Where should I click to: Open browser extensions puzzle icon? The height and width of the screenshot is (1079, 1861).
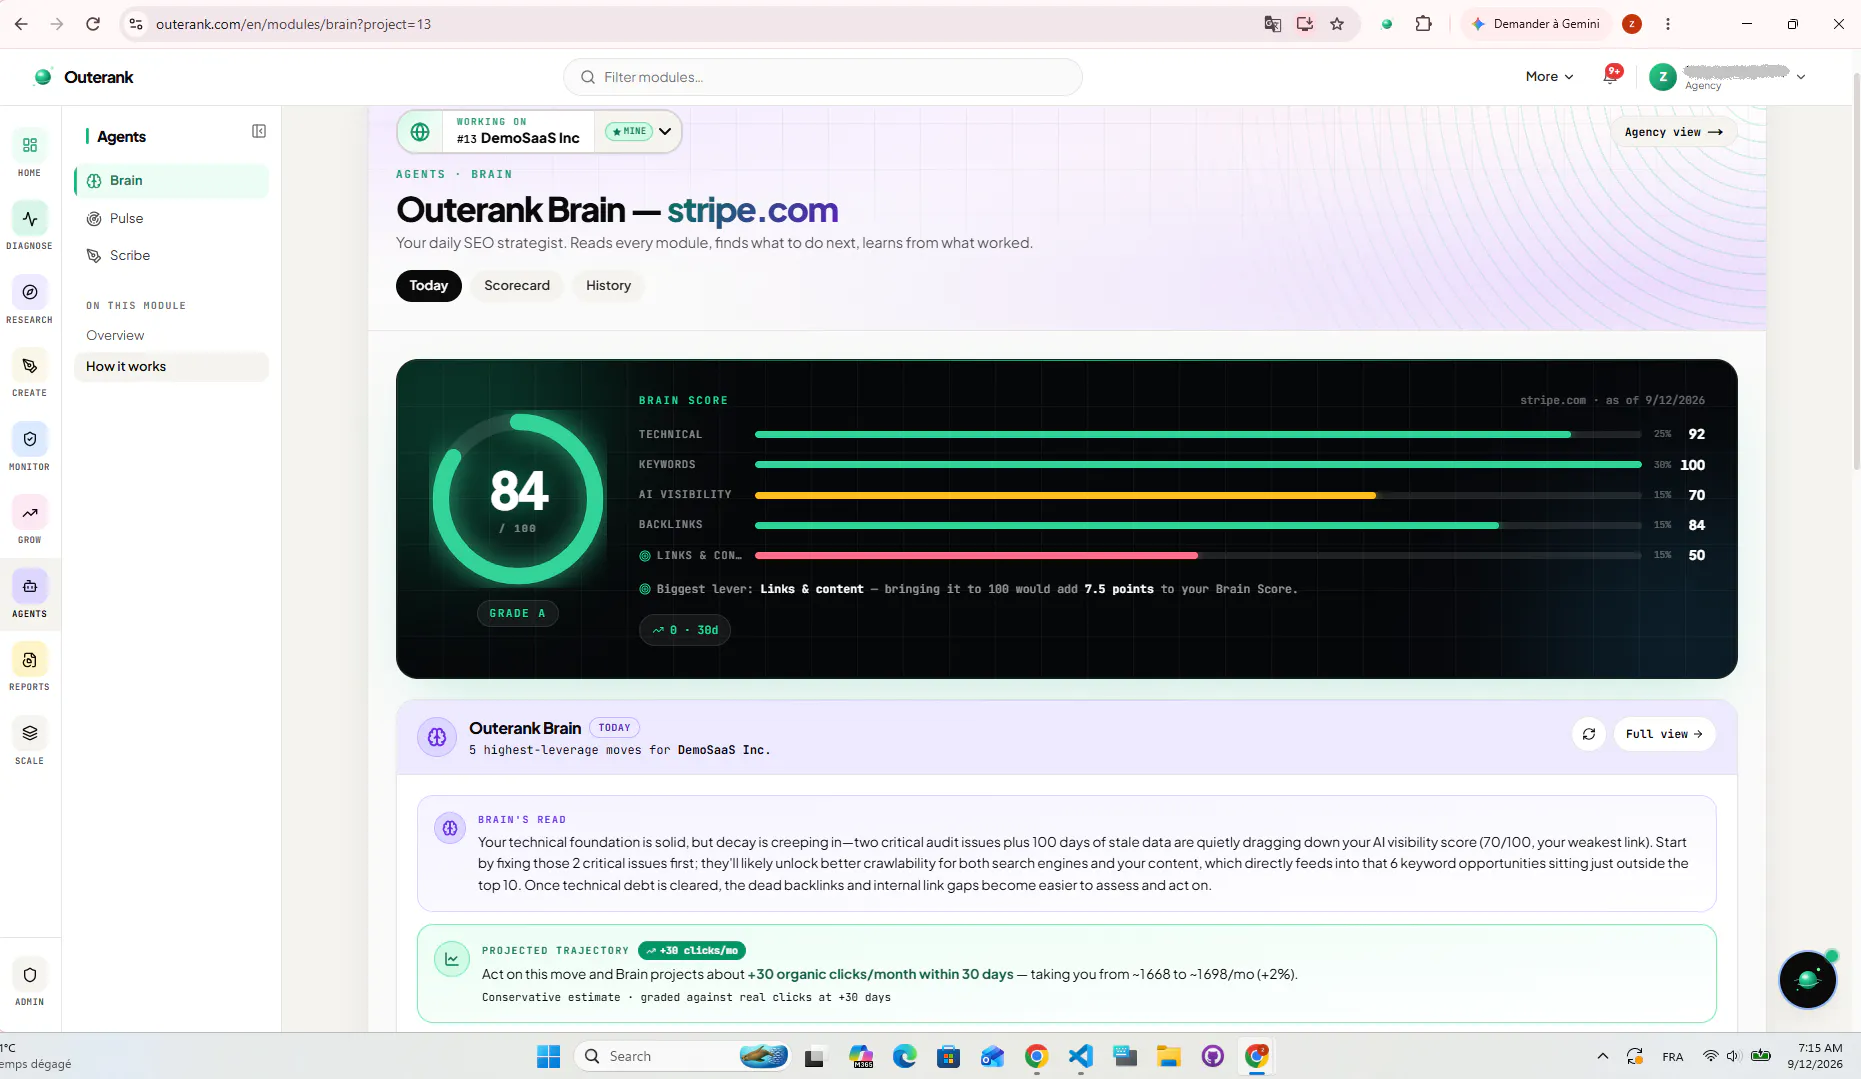click(x=1423, y=24)
